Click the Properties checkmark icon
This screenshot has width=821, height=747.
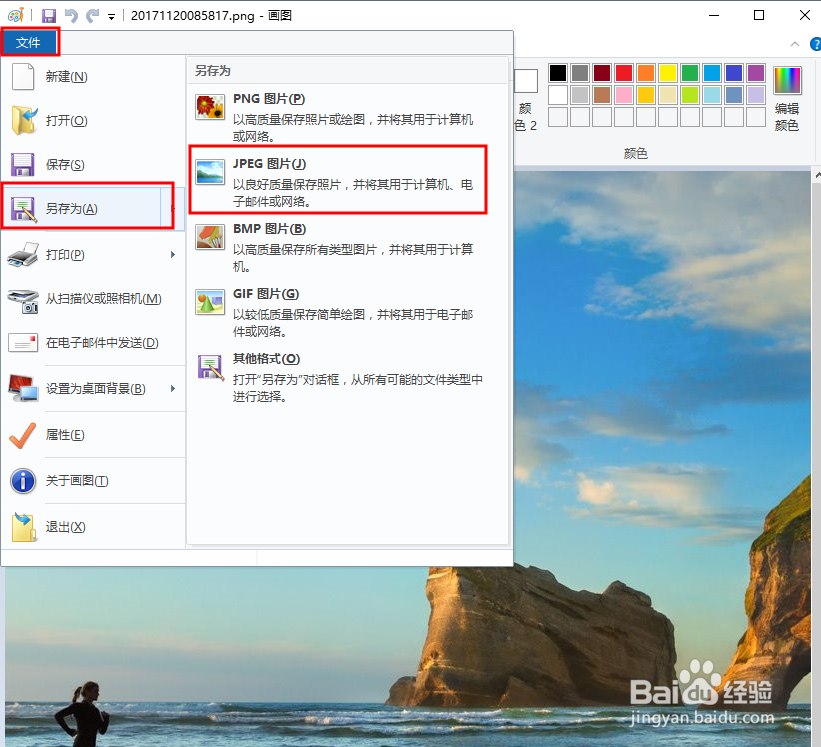point(23,435)
